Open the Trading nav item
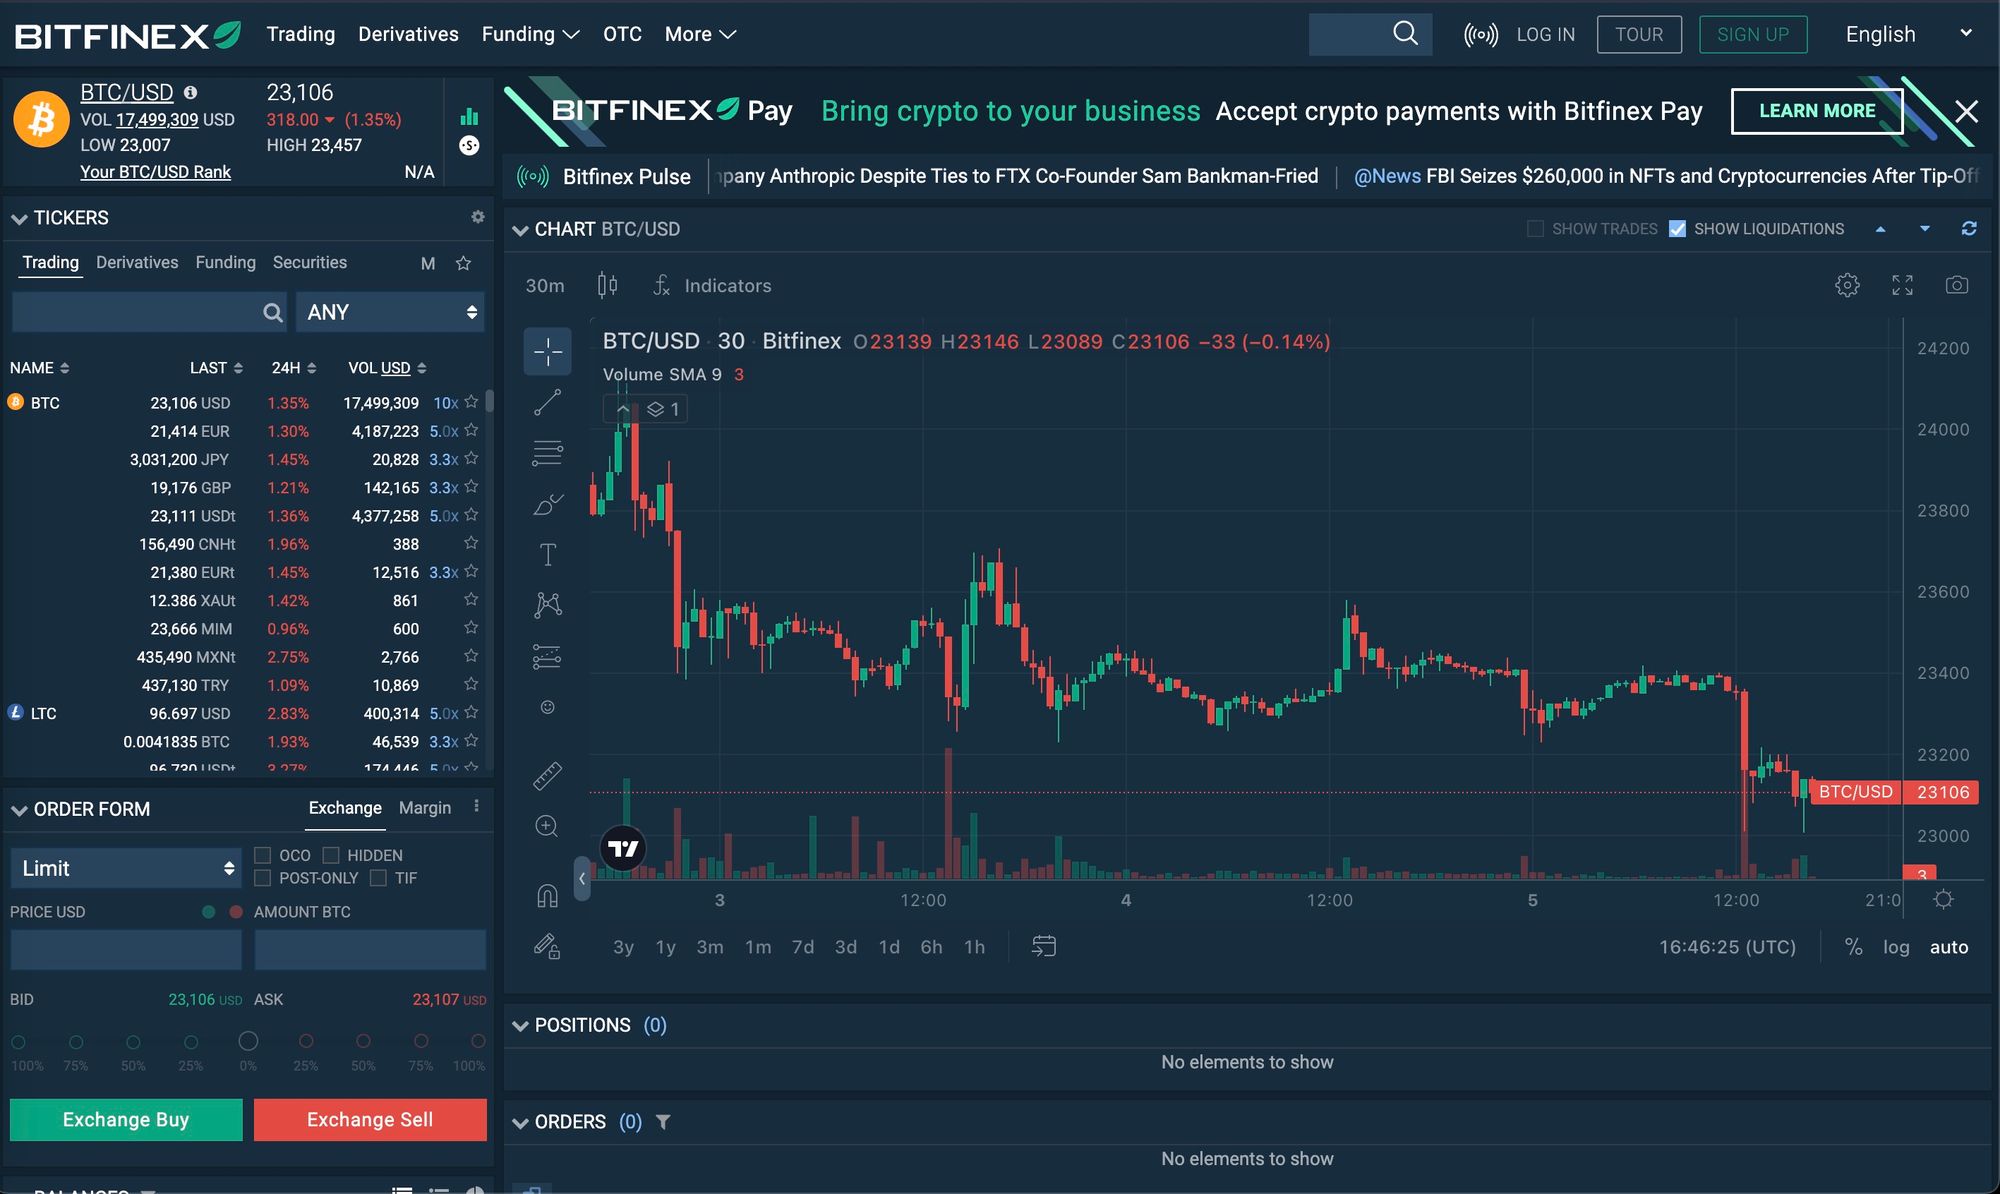This screenshot has width=2000, height=1194. coord(300,34)
